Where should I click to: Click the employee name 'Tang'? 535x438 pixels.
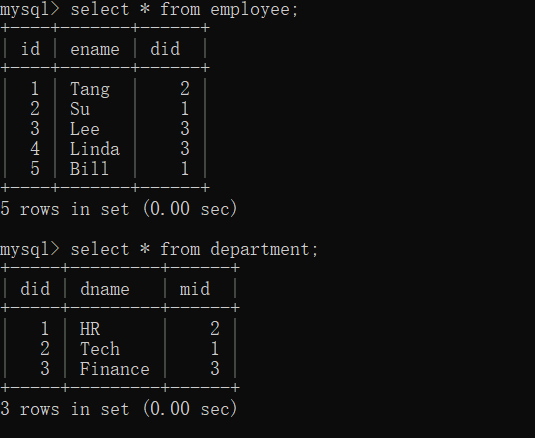[x=90, y=89]
